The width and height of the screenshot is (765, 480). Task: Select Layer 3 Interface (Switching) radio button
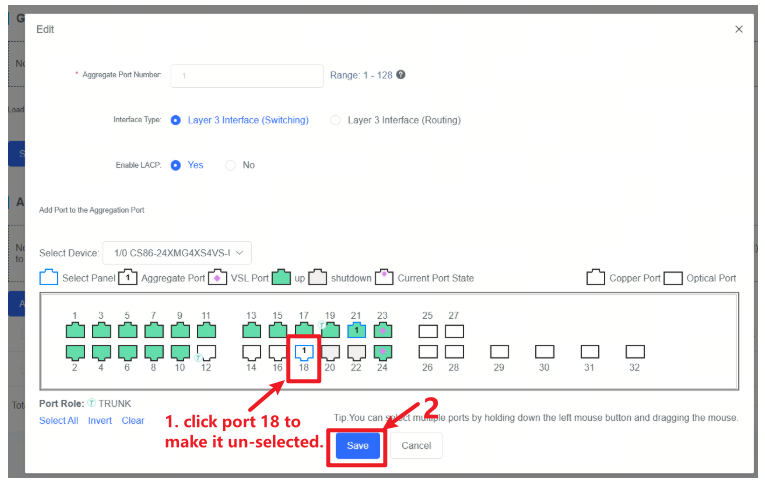[176, 120]
